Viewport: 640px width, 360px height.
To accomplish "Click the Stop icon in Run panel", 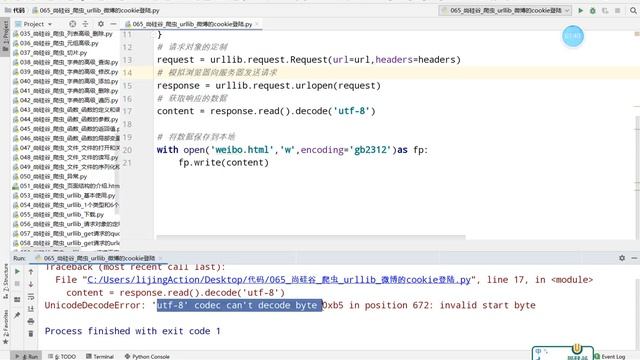I will point(17,284).
